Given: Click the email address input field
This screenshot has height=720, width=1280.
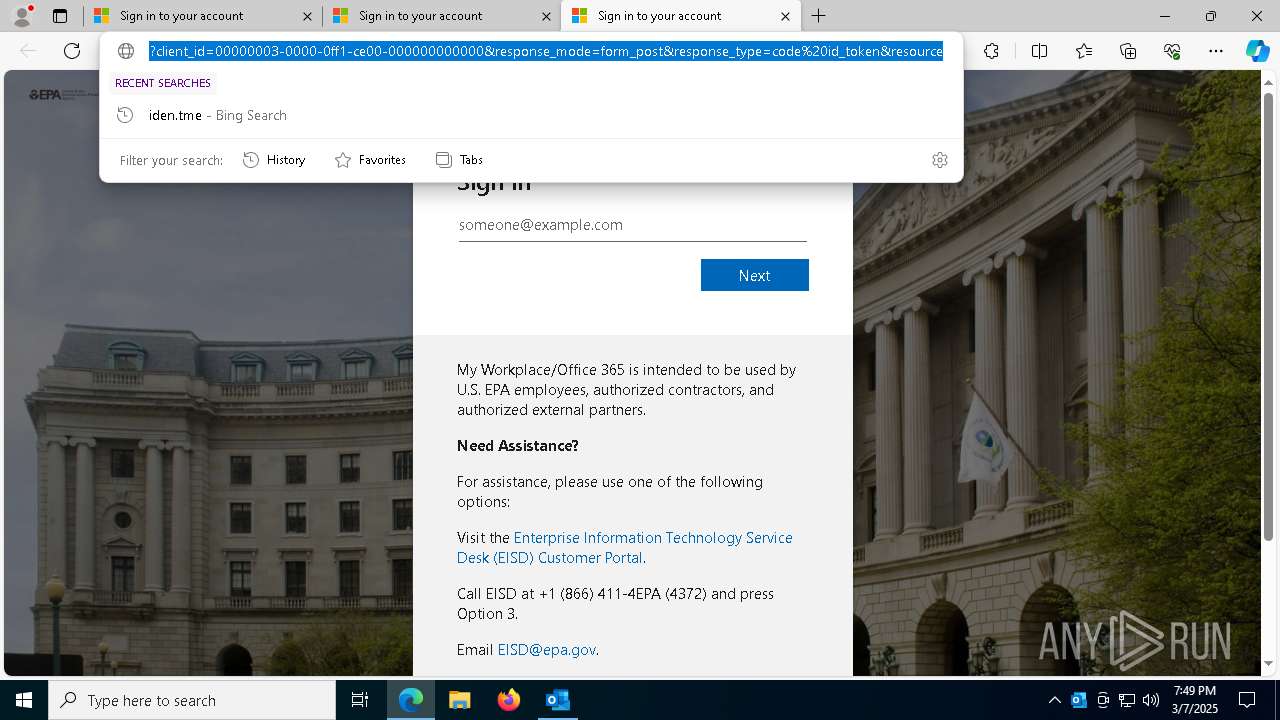Looking at the screenshot, I should 632,225.
